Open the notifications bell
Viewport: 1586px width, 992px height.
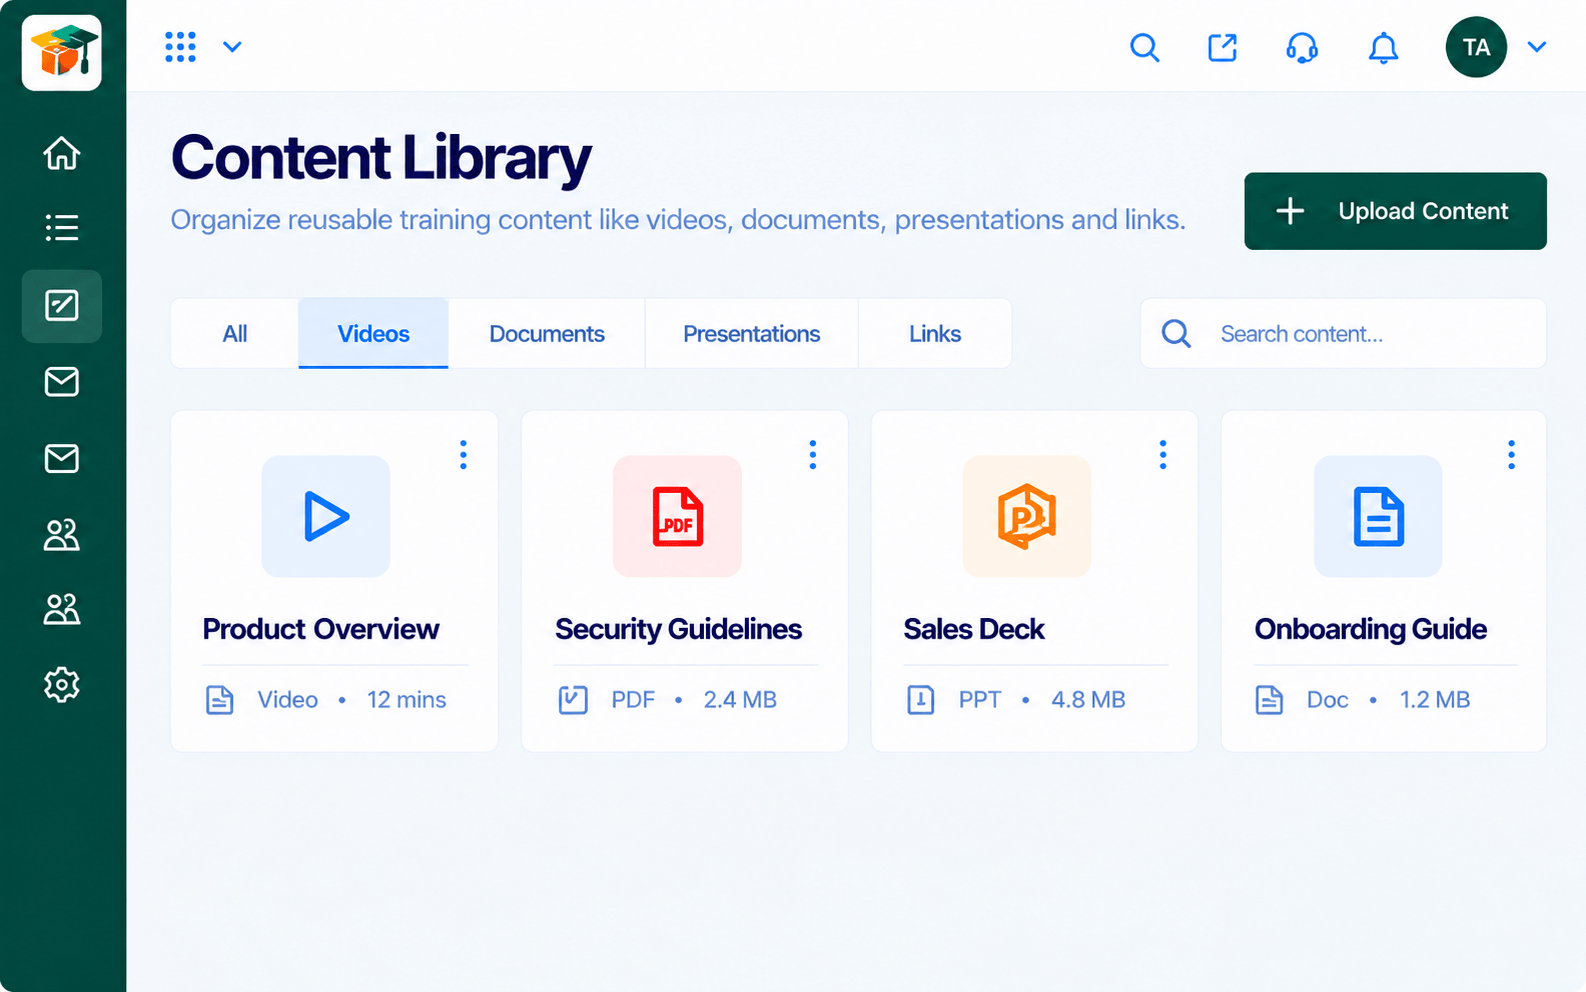click(1383, 47)
